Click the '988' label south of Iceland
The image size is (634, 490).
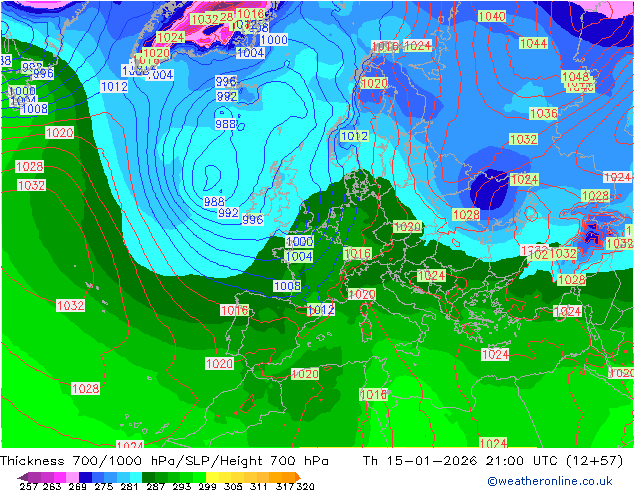coord(225,124)
